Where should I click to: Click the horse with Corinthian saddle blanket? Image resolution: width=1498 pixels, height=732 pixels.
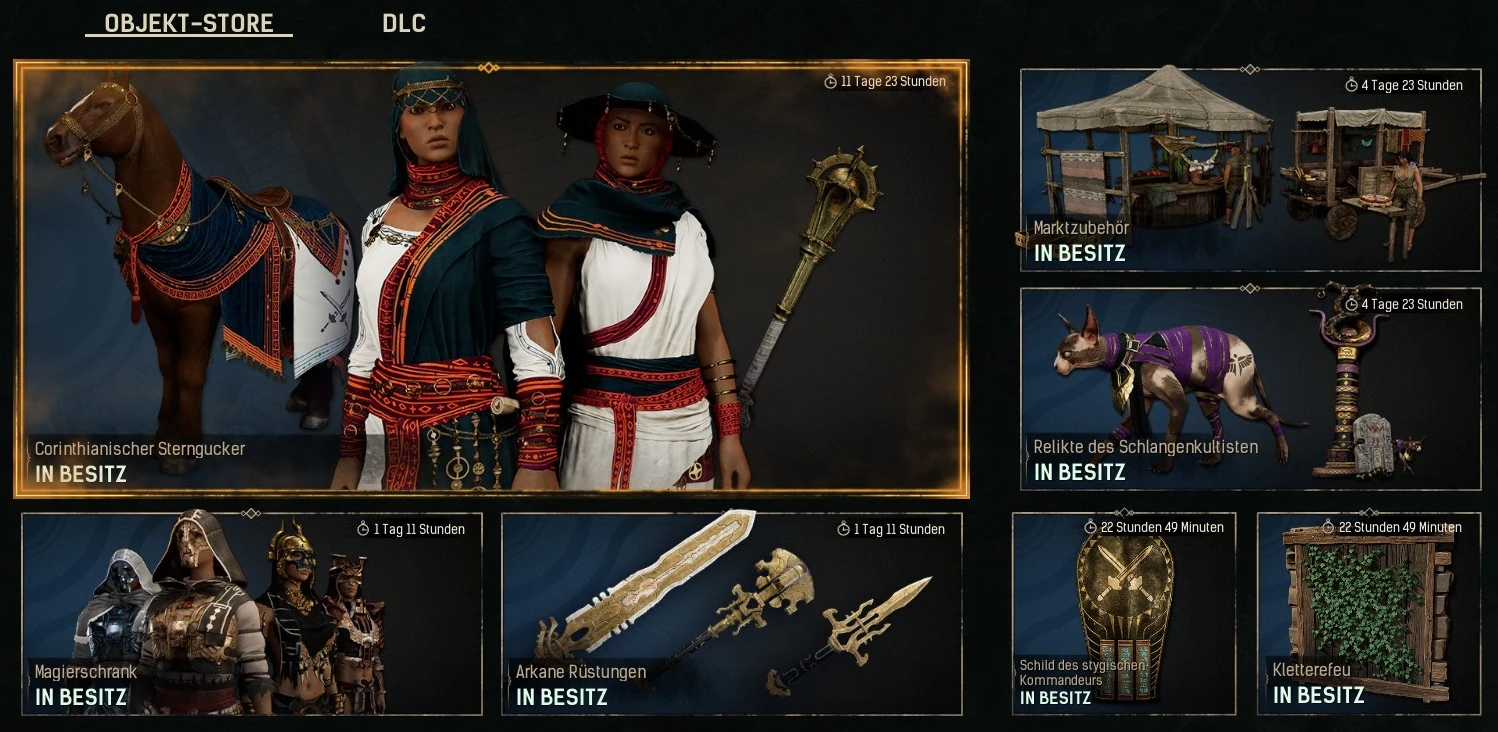coord(190,250)
